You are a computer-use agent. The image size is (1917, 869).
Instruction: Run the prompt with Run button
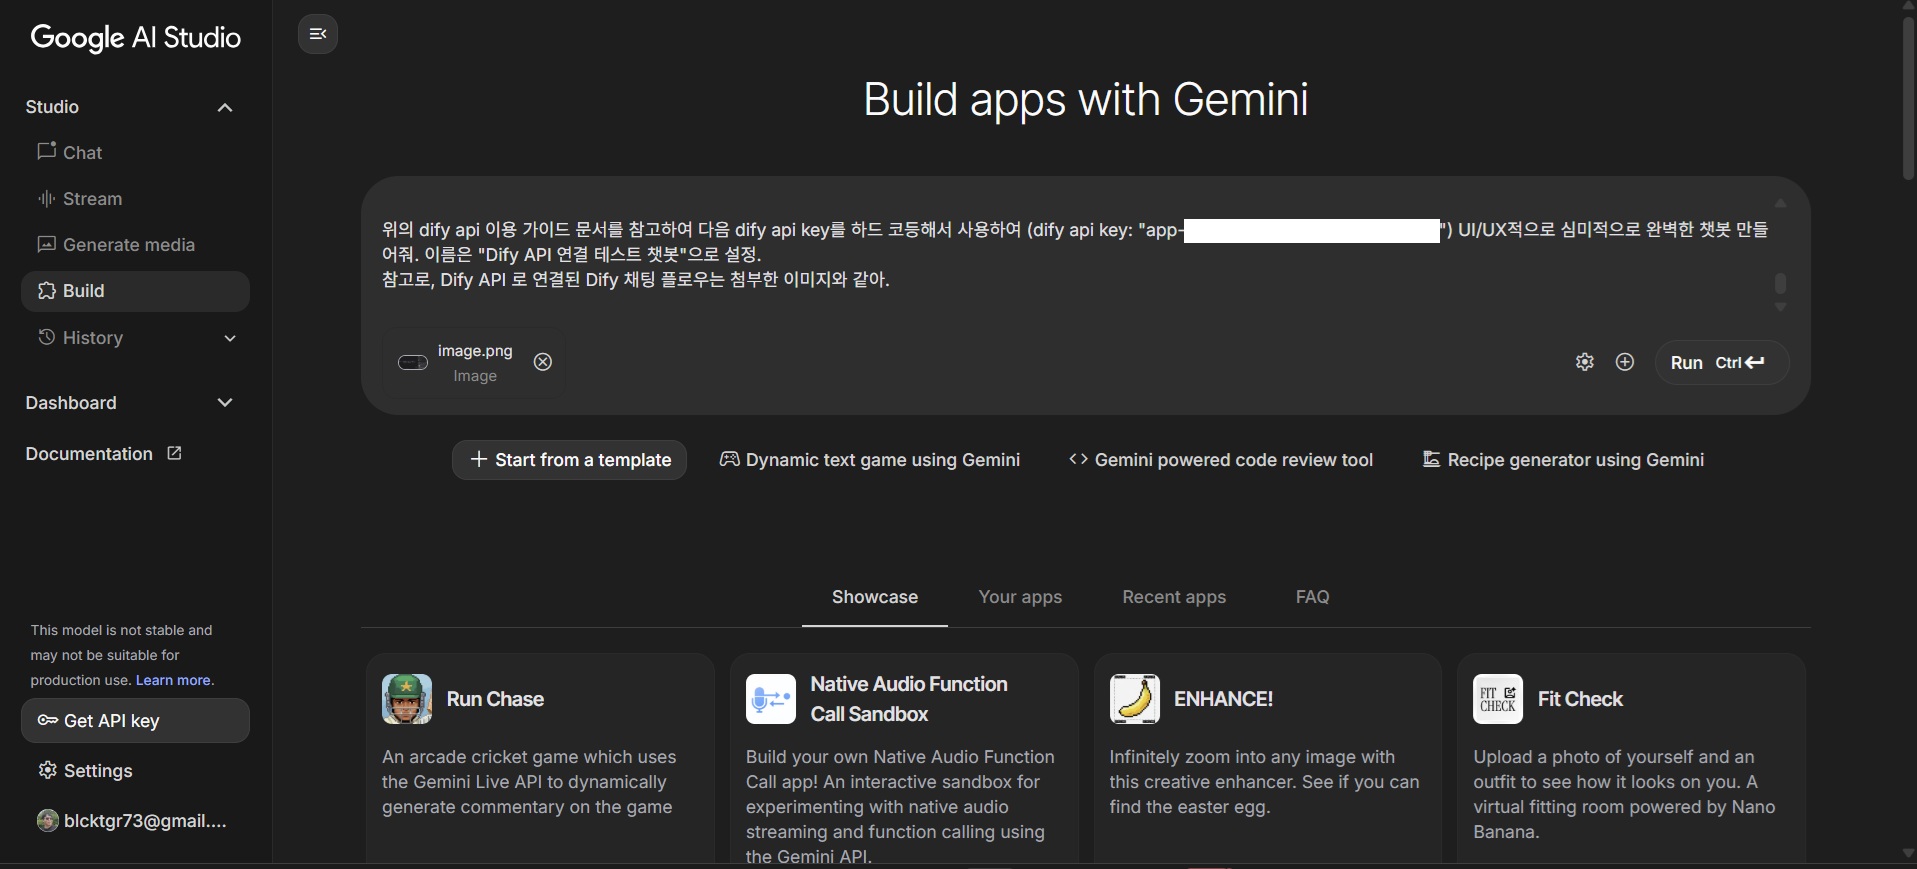click(1722, 363)
